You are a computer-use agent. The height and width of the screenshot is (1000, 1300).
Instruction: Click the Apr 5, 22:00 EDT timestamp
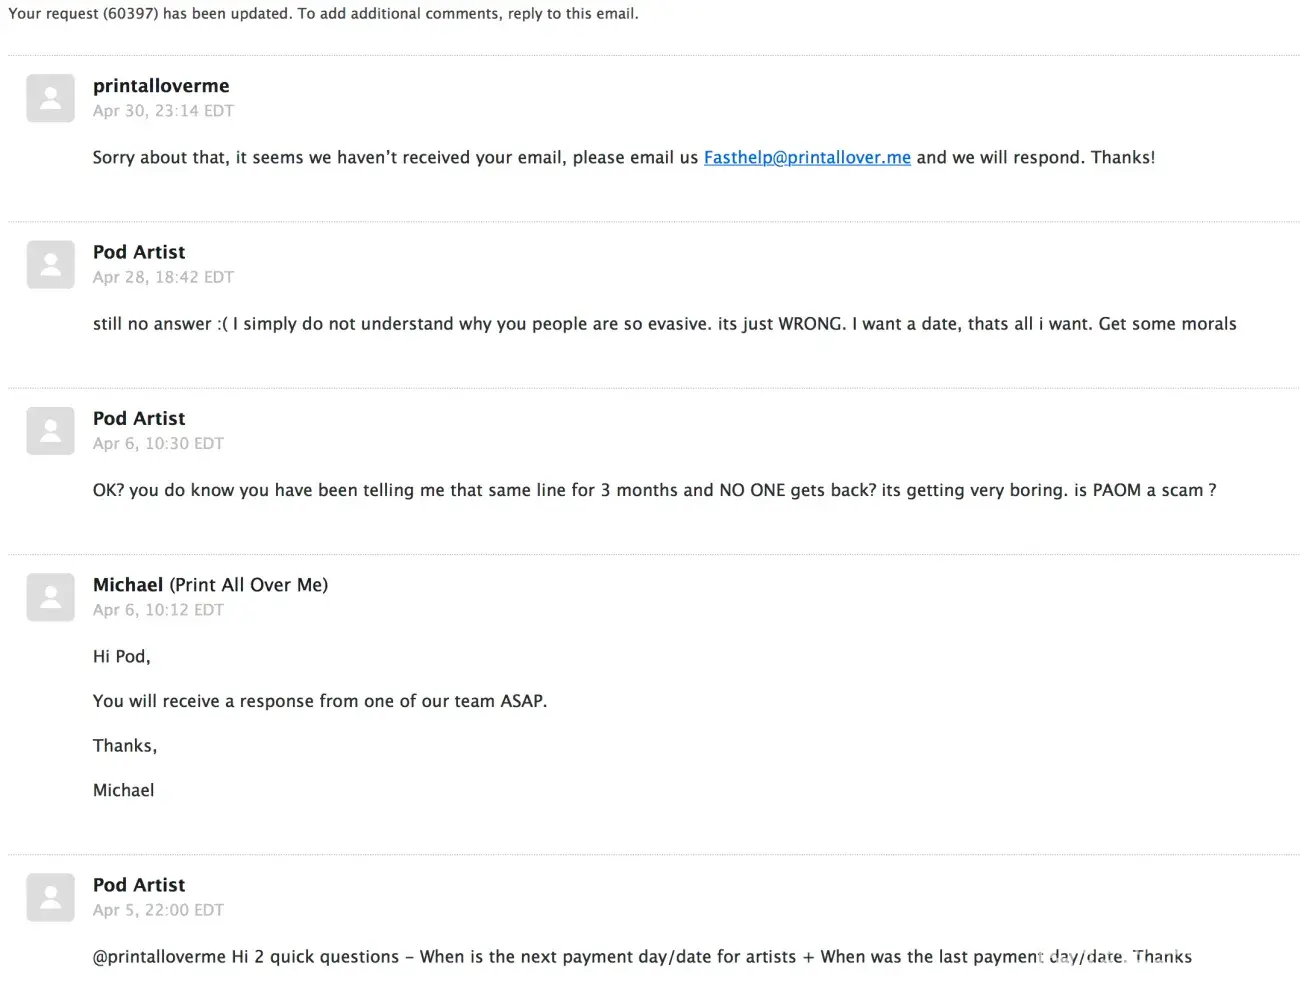[x=158, y=910]
